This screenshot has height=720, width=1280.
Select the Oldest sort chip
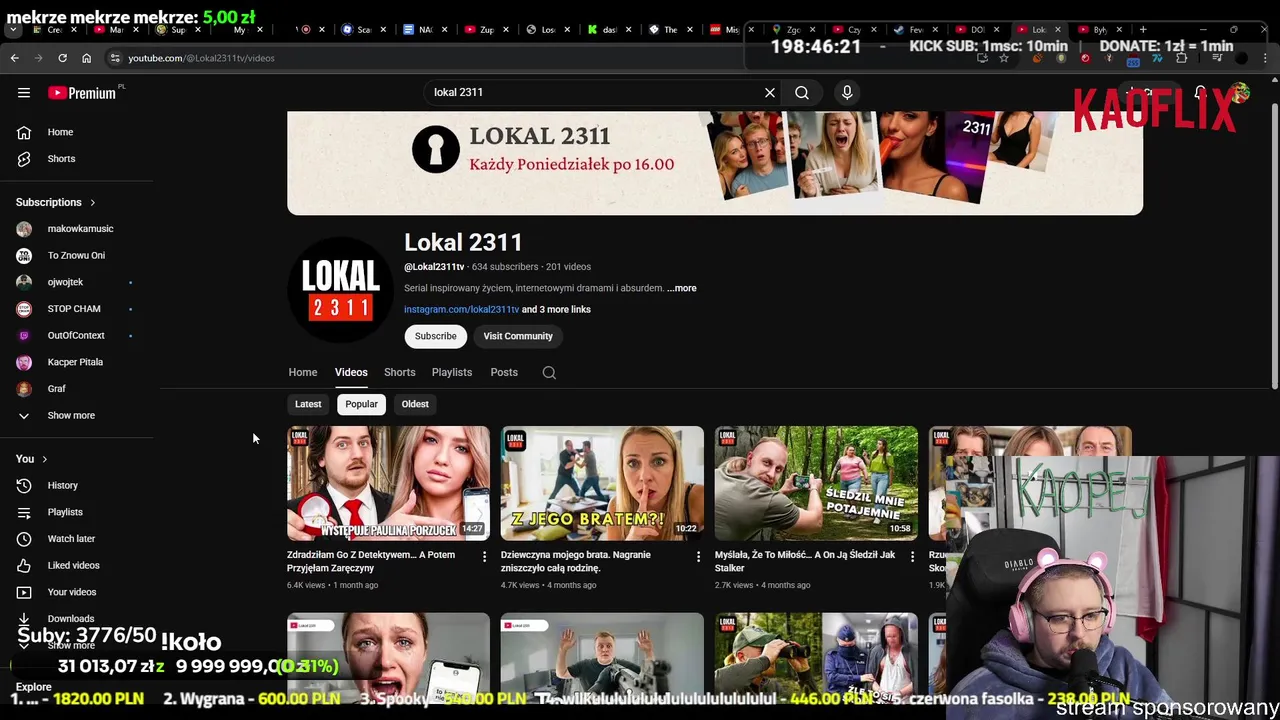click(x=415, y=404)
